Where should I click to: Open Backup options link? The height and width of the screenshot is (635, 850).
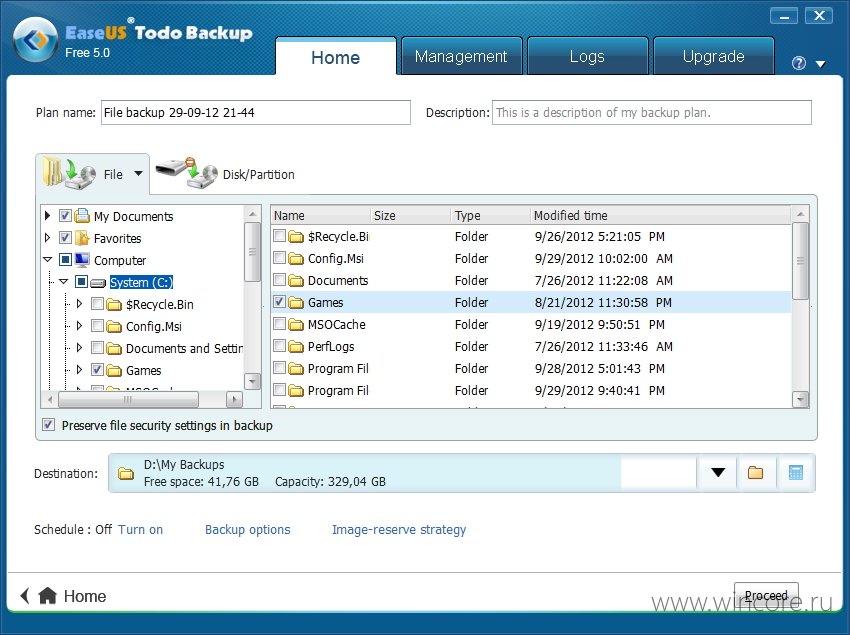point(248,529)
